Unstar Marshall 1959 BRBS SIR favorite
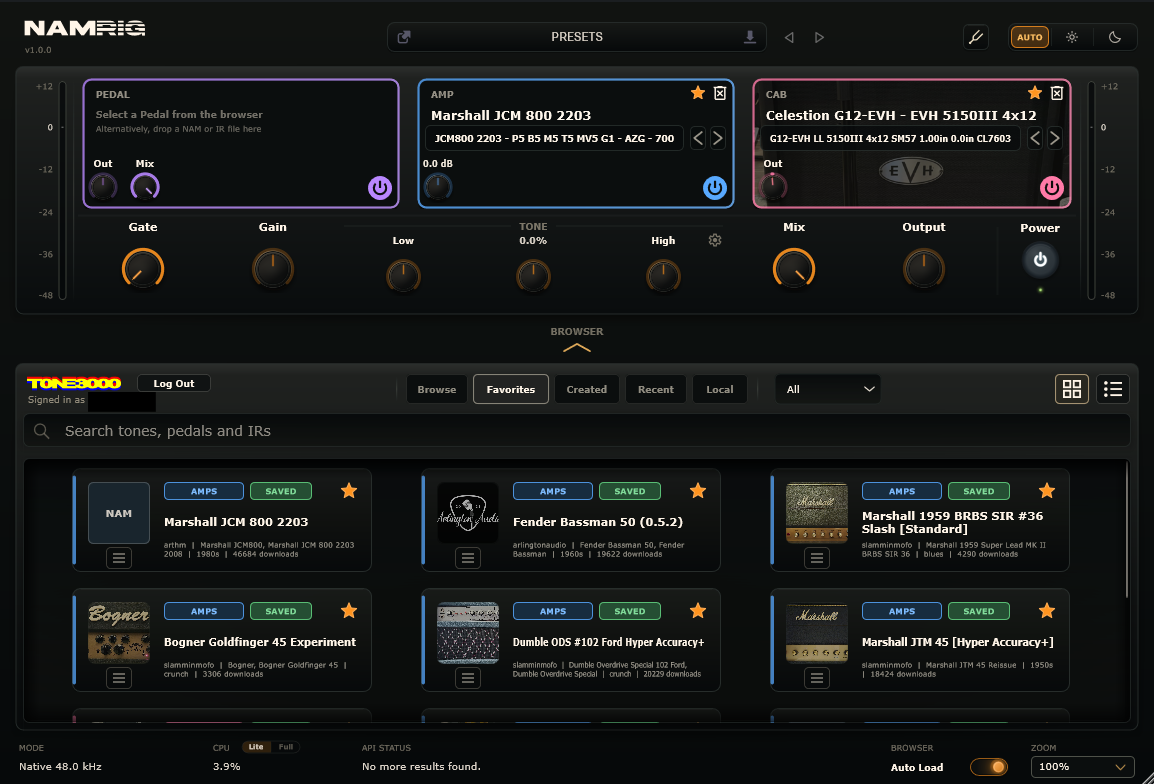Screen dimensions: 1154x784 click(1047, 490)
